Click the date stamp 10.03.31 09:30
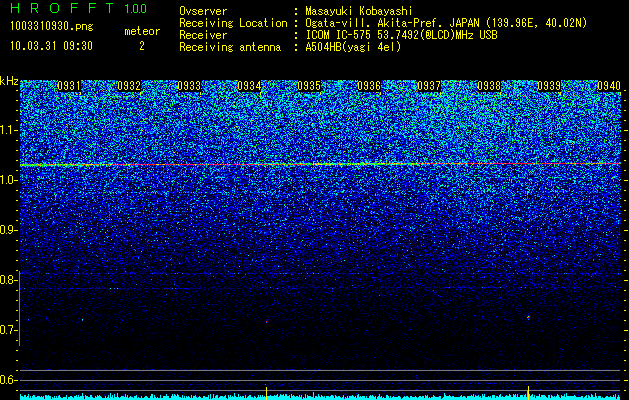629x400 pixels. 51,46
